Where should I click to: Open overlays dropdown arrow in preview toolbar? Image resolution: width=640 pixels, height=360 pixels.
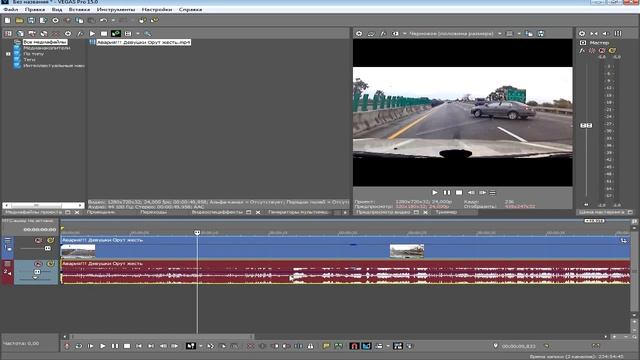519,33
